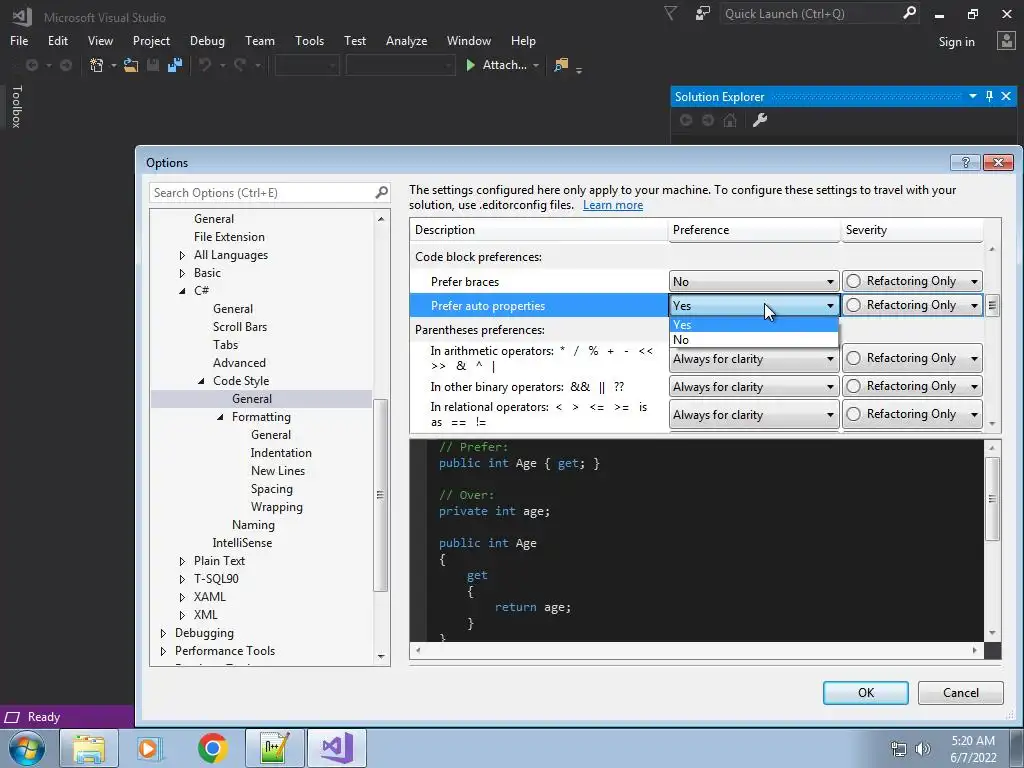The width and height of the screenshot is (1024, 768).
Task: Open Prefer braces preference dropdown
Action: tap(754, 281)
